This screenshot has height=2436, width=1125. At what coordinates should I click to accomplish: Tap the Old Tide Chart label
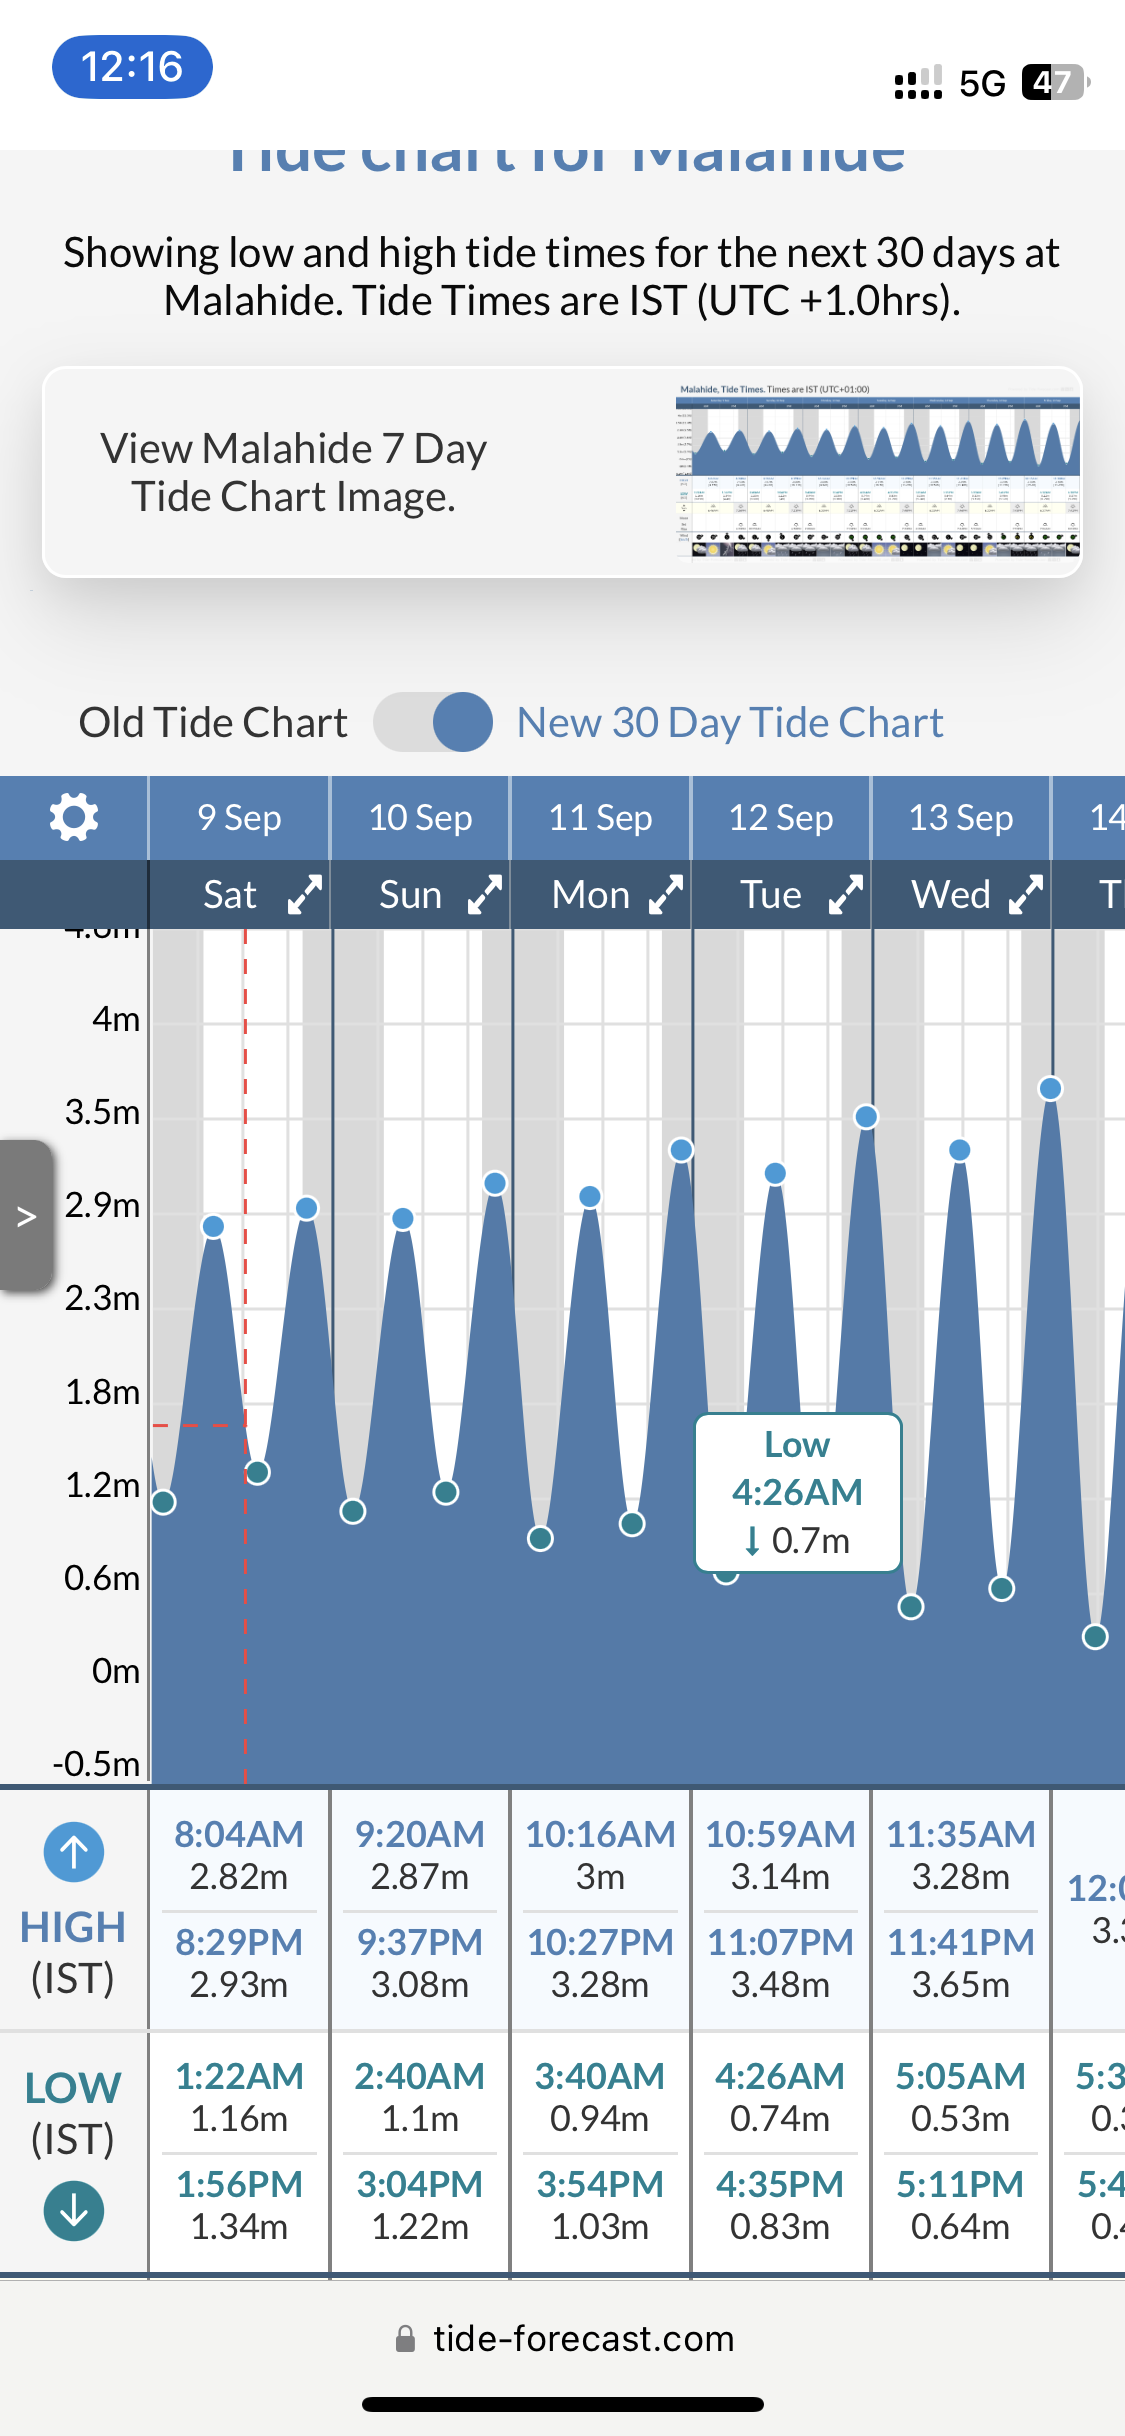point(213,722)
